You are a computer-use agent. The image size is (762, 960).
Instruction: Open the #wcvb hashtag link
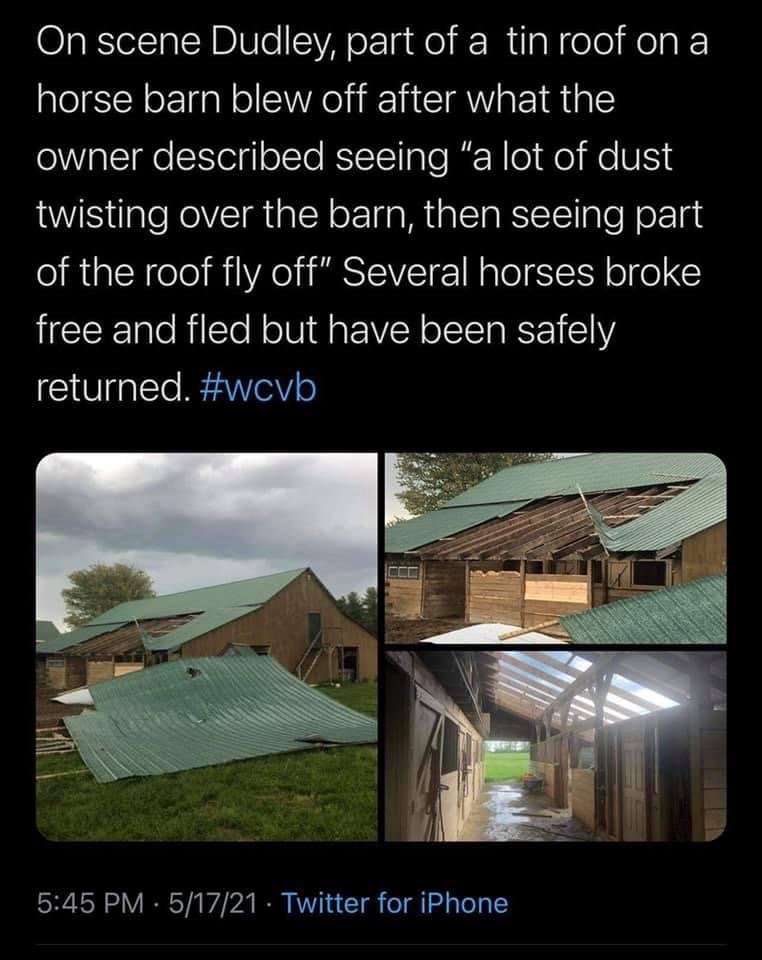click(258, 388)
